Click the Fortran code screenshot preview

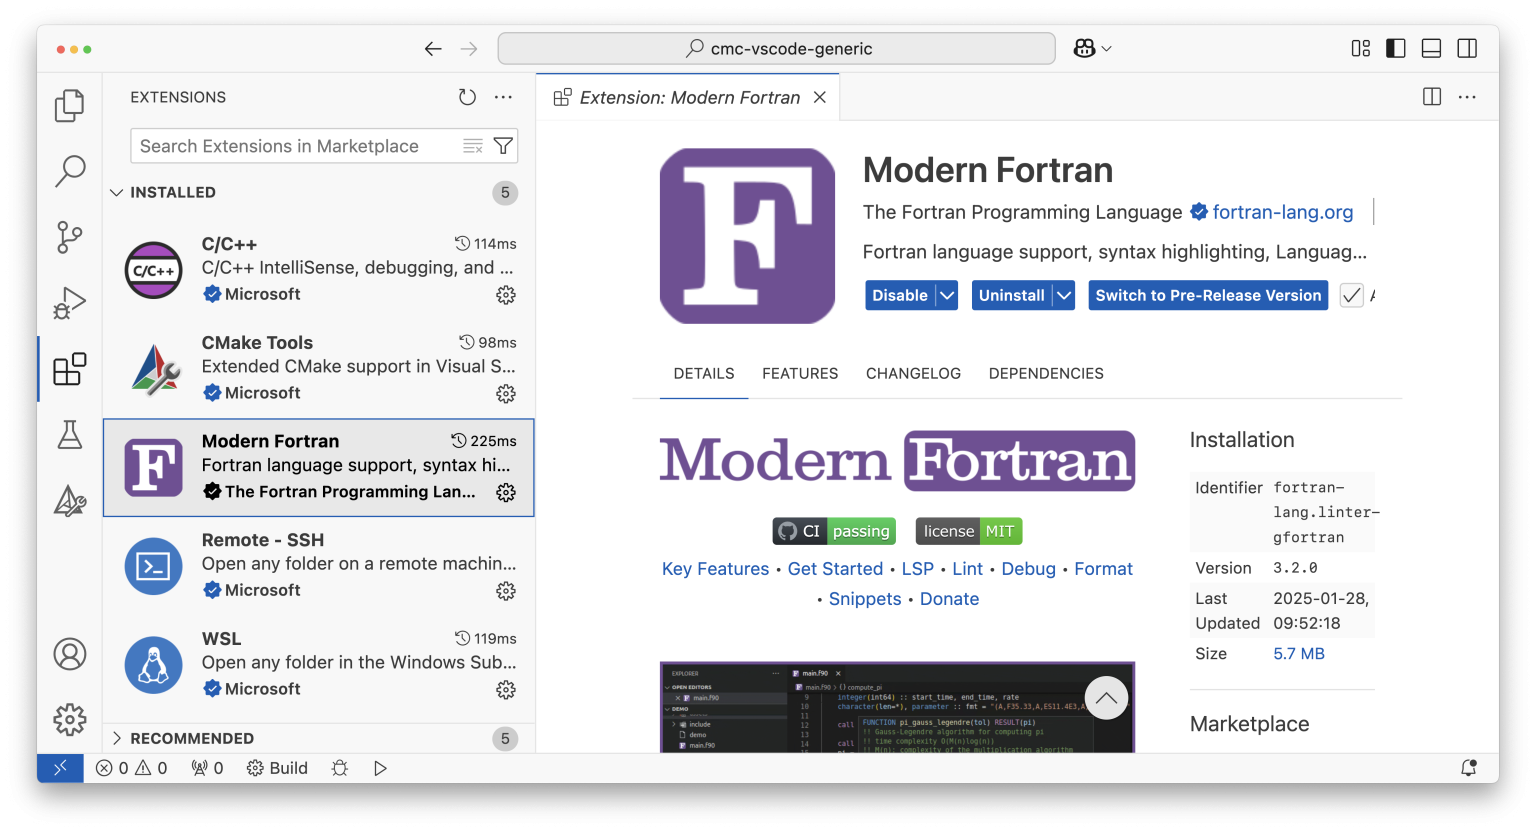click(897, 707)
